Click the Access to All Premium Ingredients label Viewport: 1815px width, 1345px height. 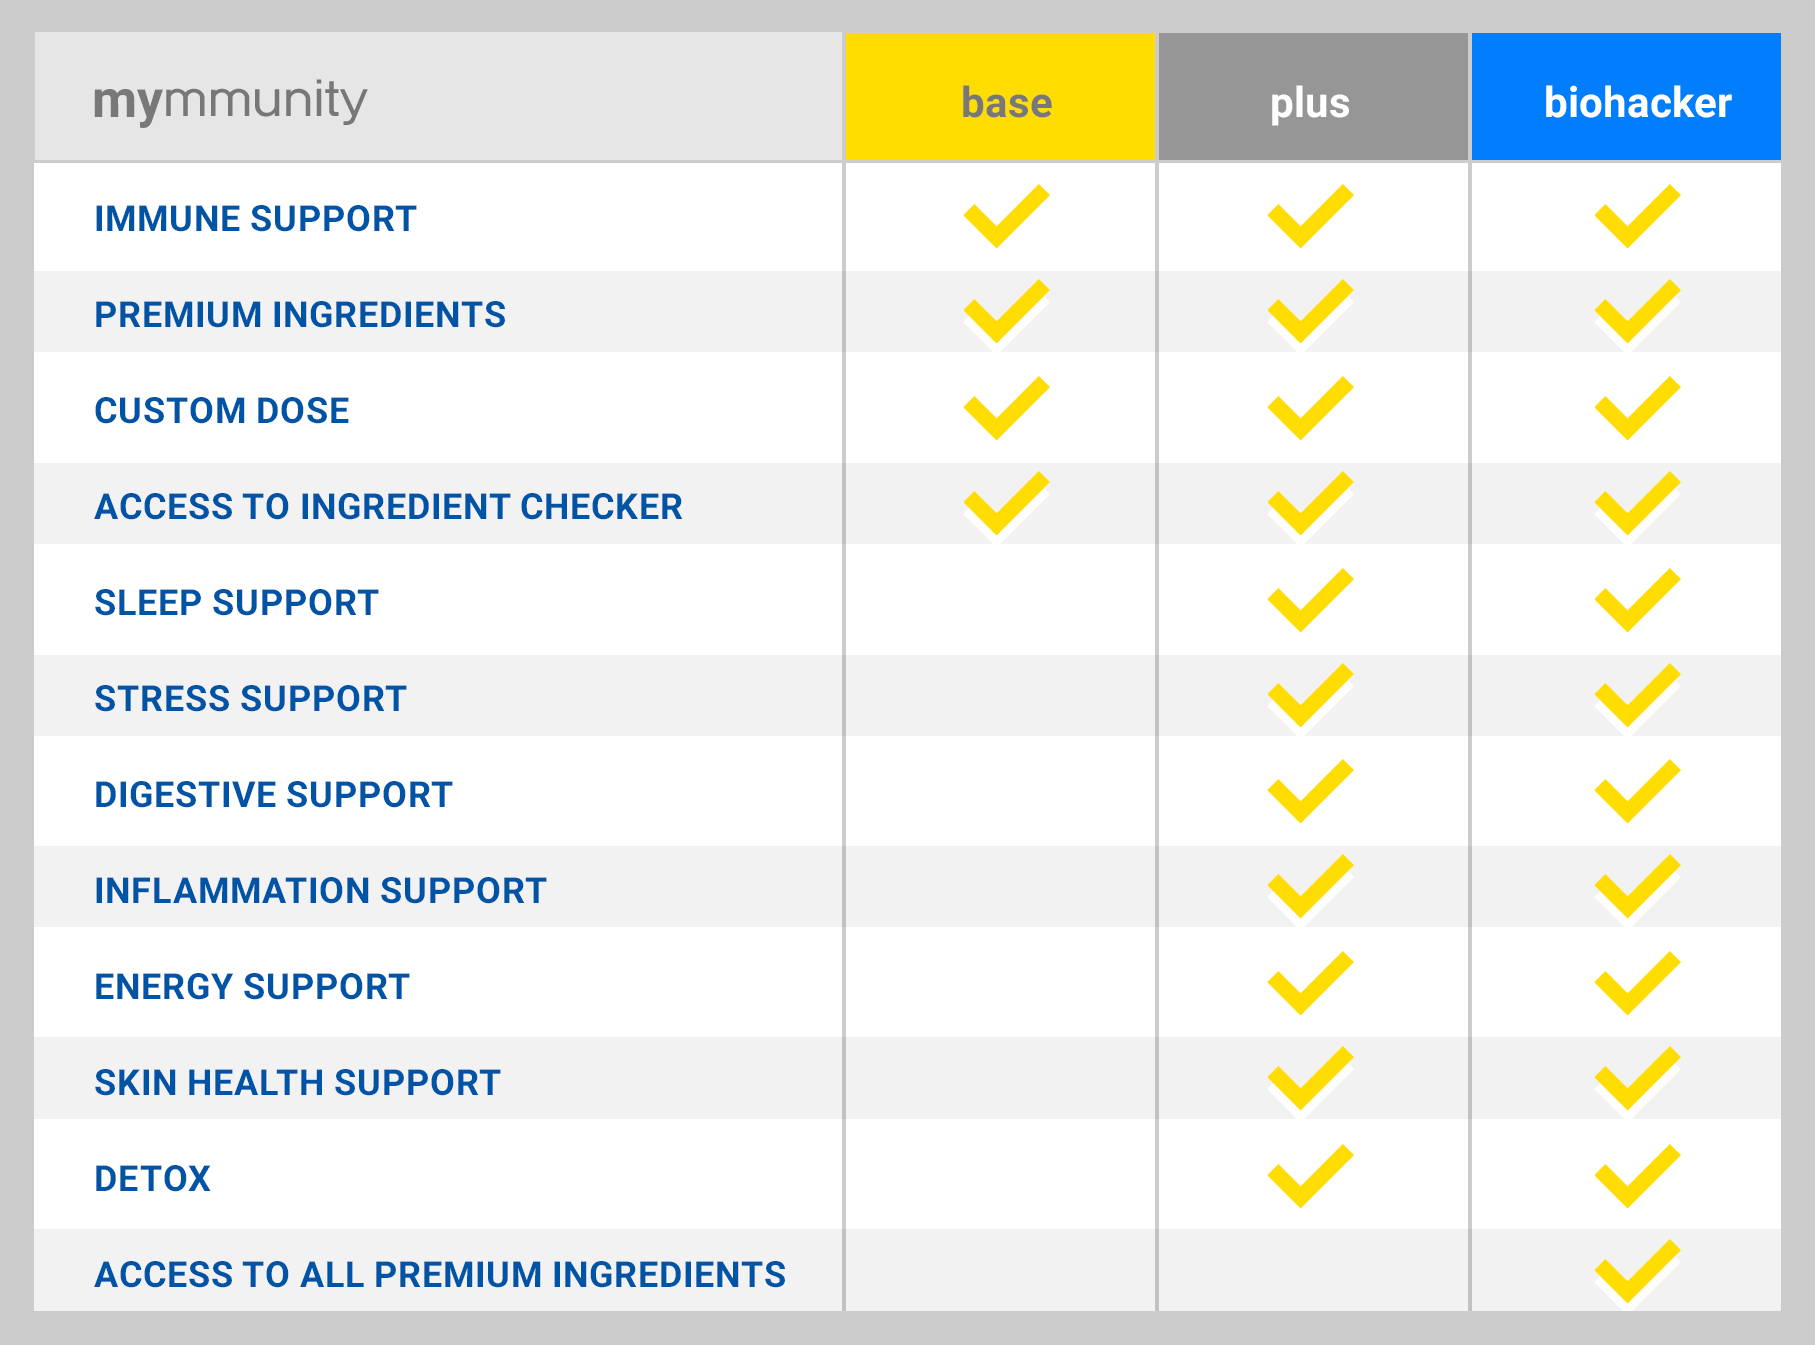(440, 1275)
